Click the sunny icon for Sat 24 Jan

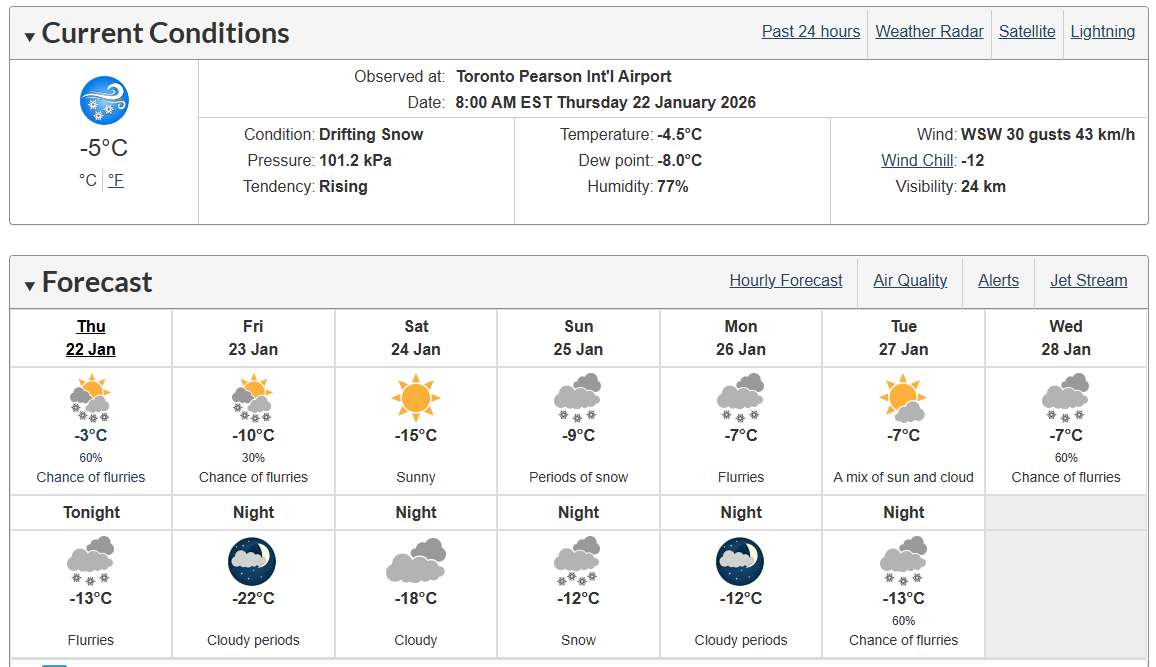pos(416,398)
